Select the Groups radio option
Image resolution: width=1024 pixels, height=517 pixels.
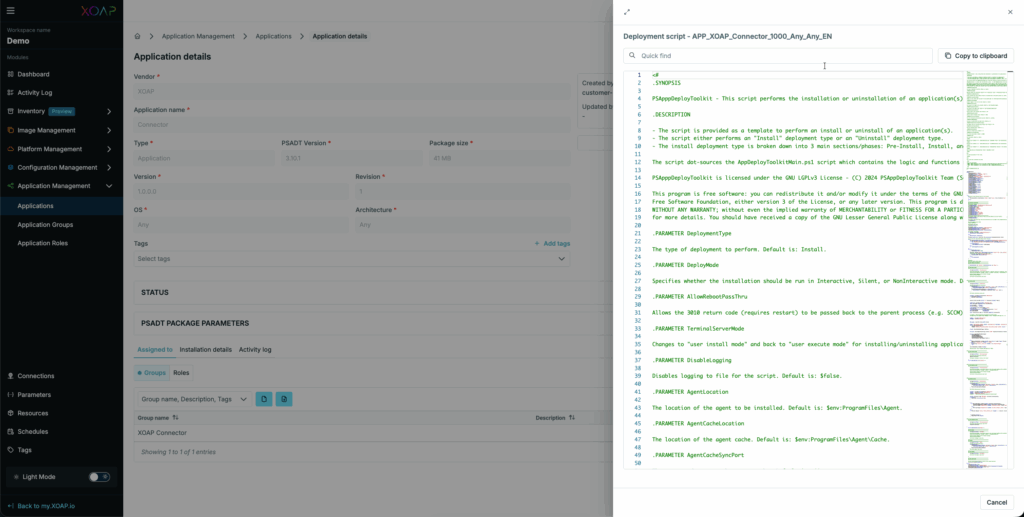click(151, 372)
